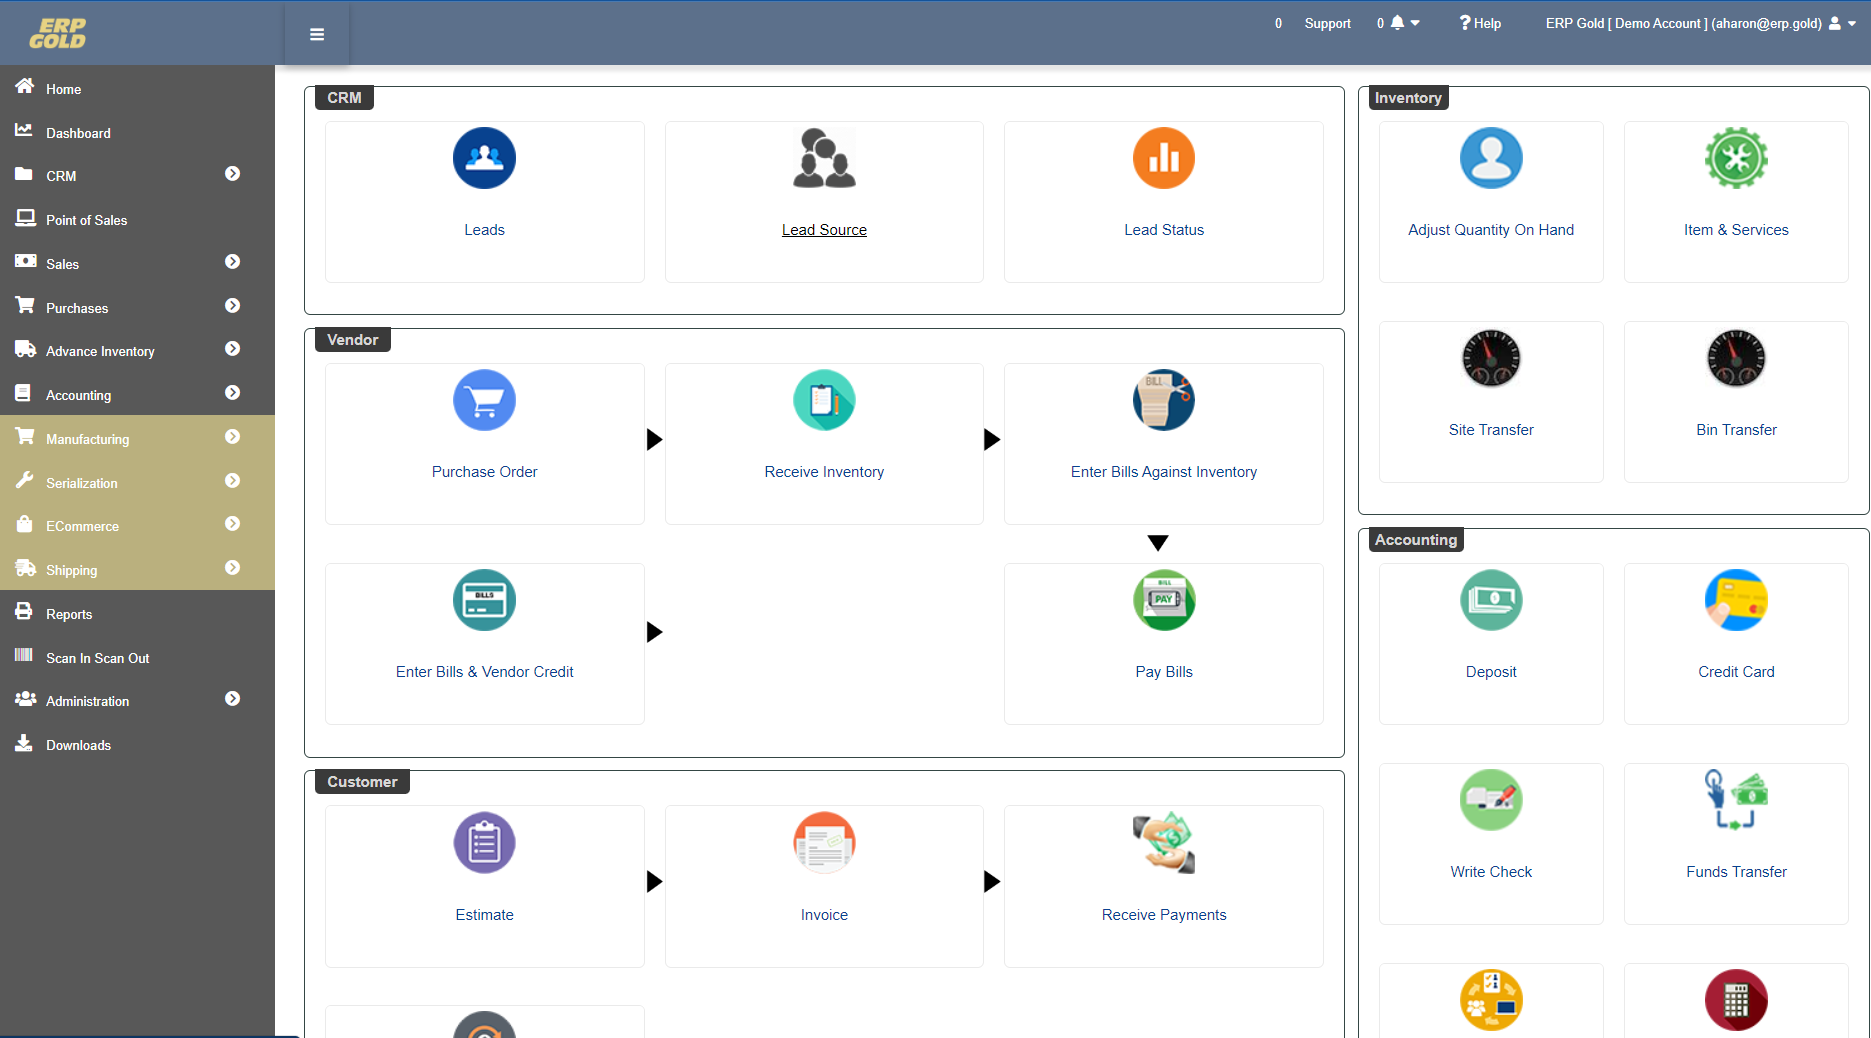Open the Receive Inventory icon
The width and height of the screenshot is (1871, 1038).
point(824,400)
